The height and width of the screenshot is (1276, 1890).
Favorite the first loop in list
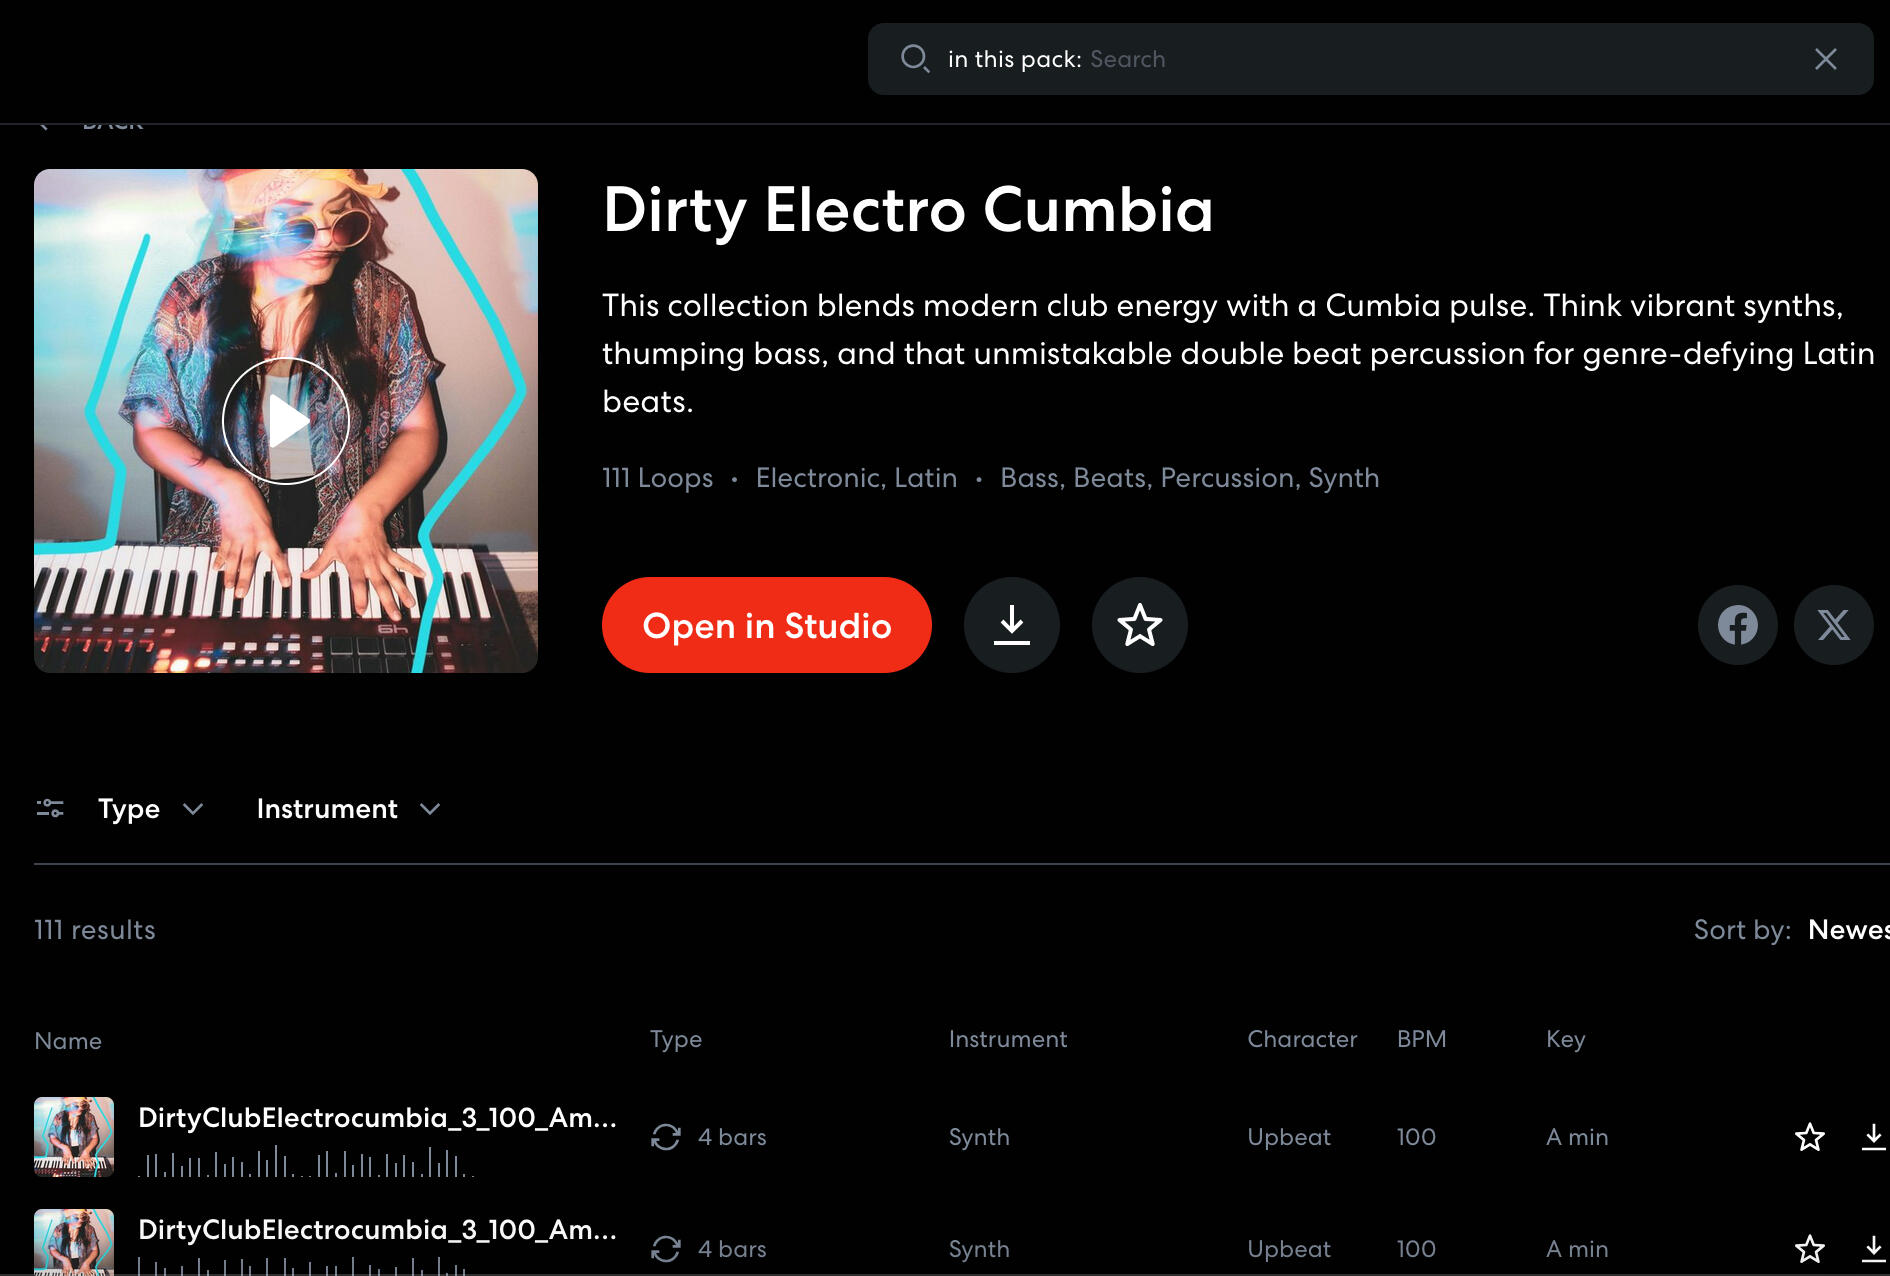[1809, 1137]
